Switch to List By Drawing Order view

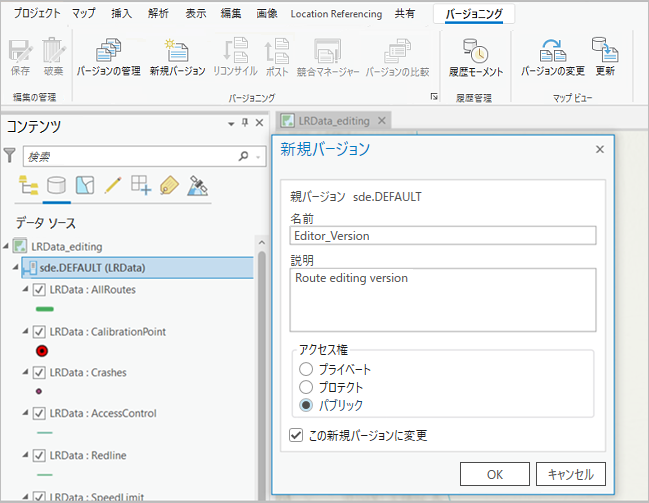pyautogui.click(x=28, y=185)
